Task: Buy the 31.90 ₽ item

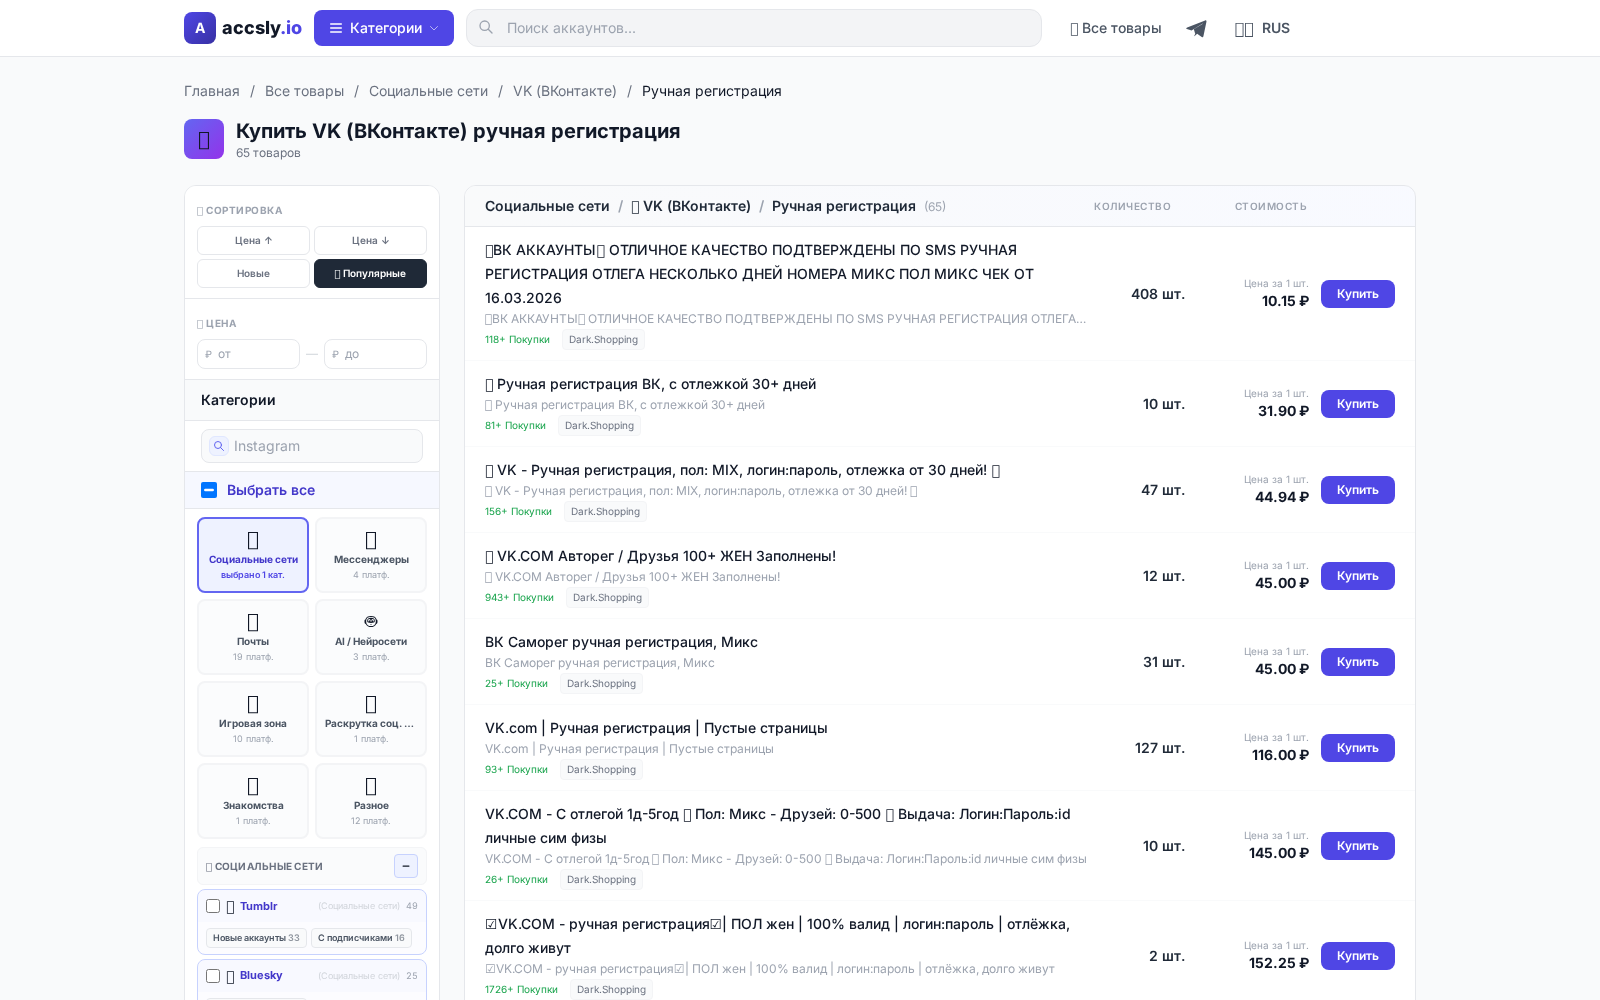Action: pyautogui.click(x=1358, y=404)
